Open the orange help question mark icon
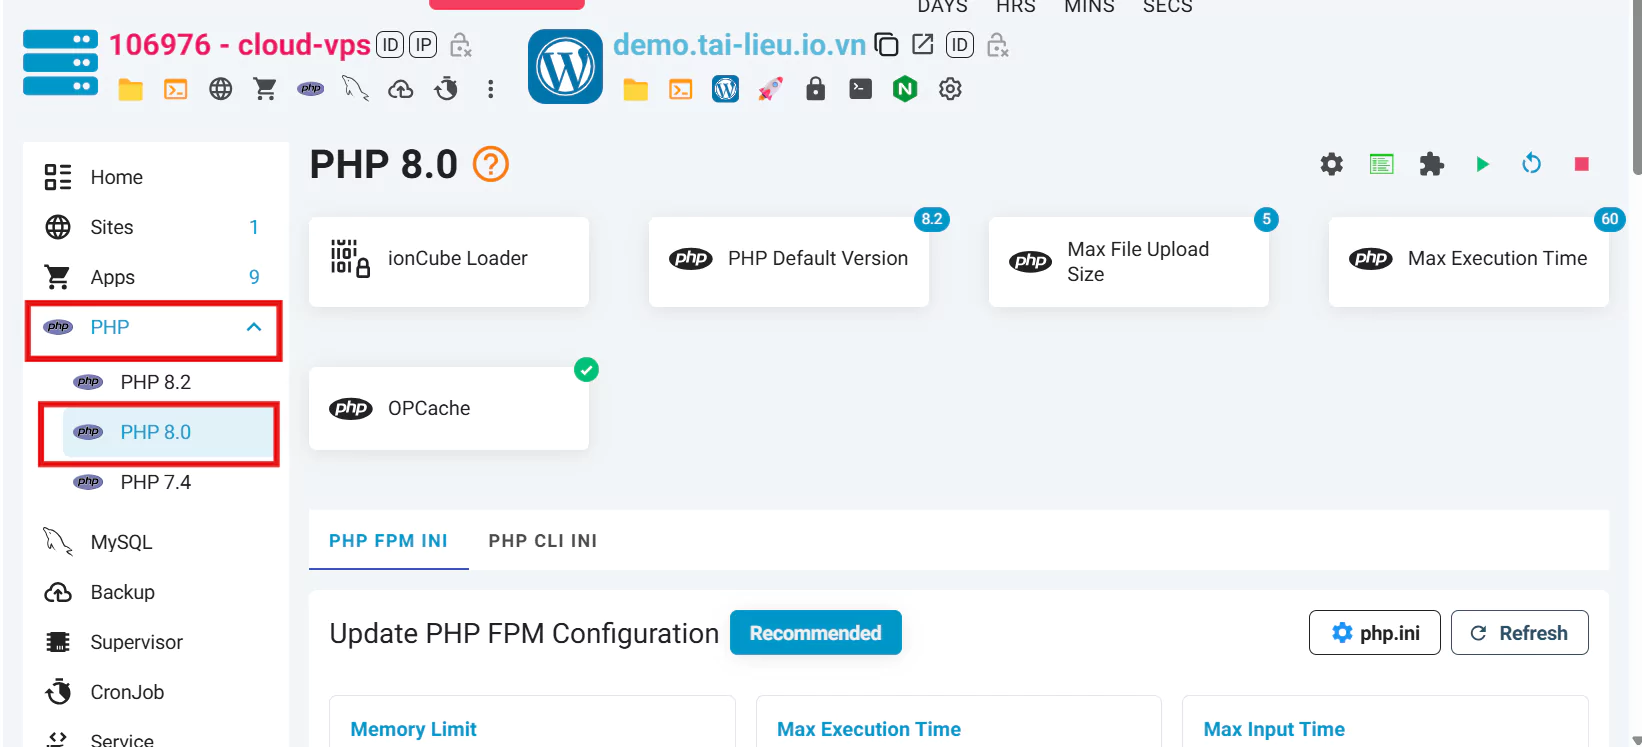The height and width of the screenshot is (747, 1642). pyautogui.click(x=490, y=164)
